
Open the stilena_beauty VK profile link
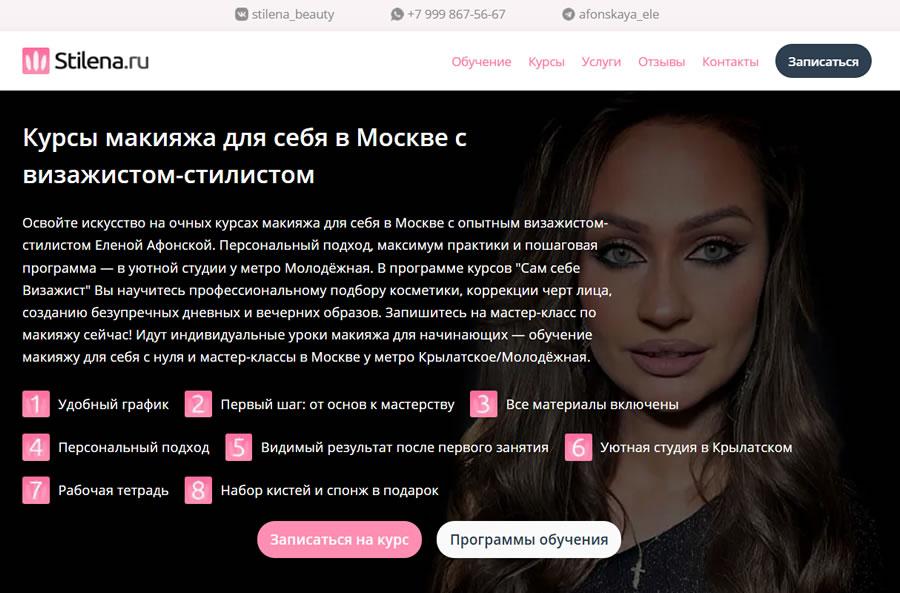tap(293, 14)
